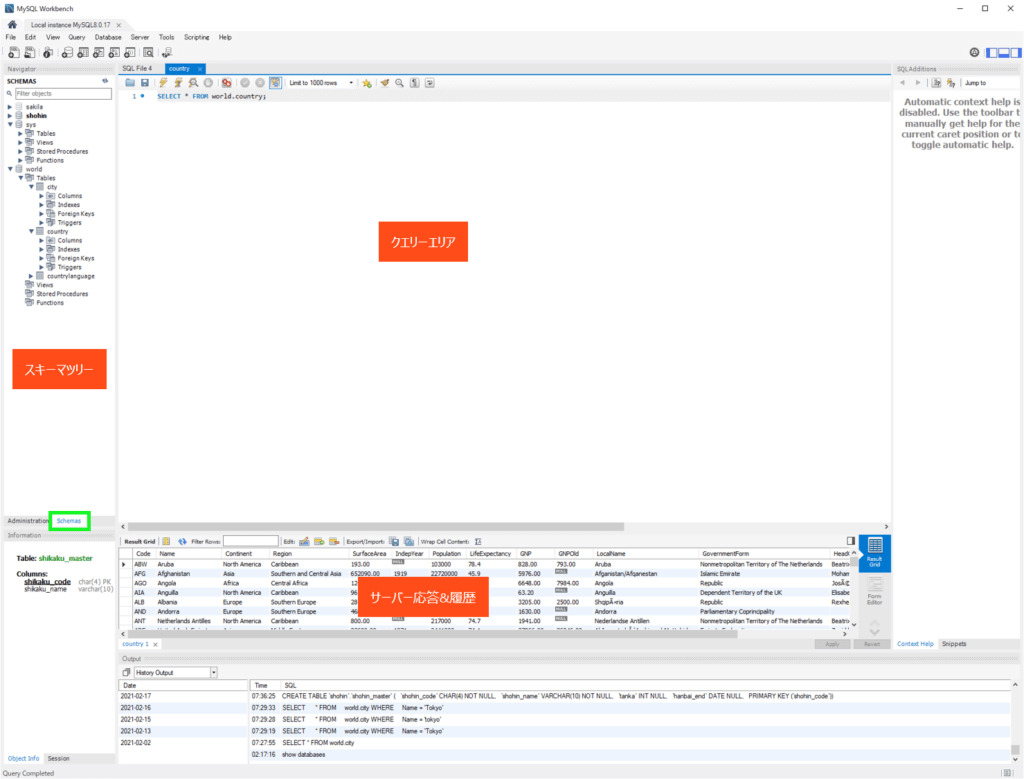This screenshot has height=779, width=1024.
Task: Select Result Grid view in side panel
Action: 874,553
